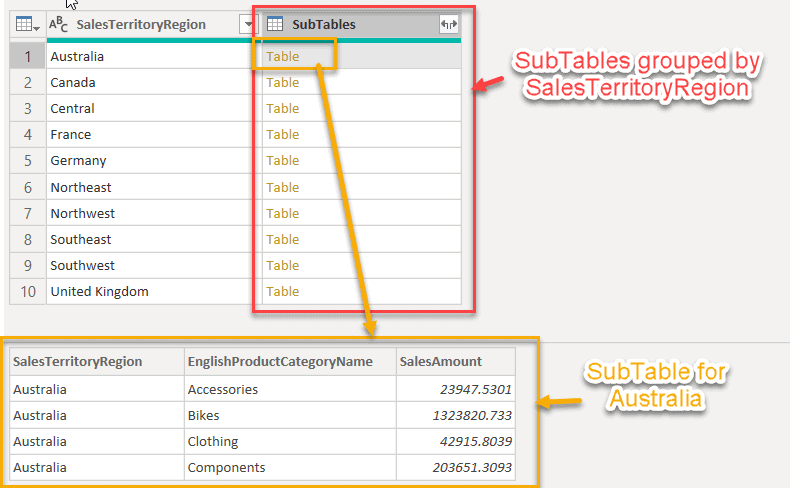Click the 203651.3093 sales amount cell
Image resolution: width=790 pixels, height=488 pixels.
tap(468, 467)
